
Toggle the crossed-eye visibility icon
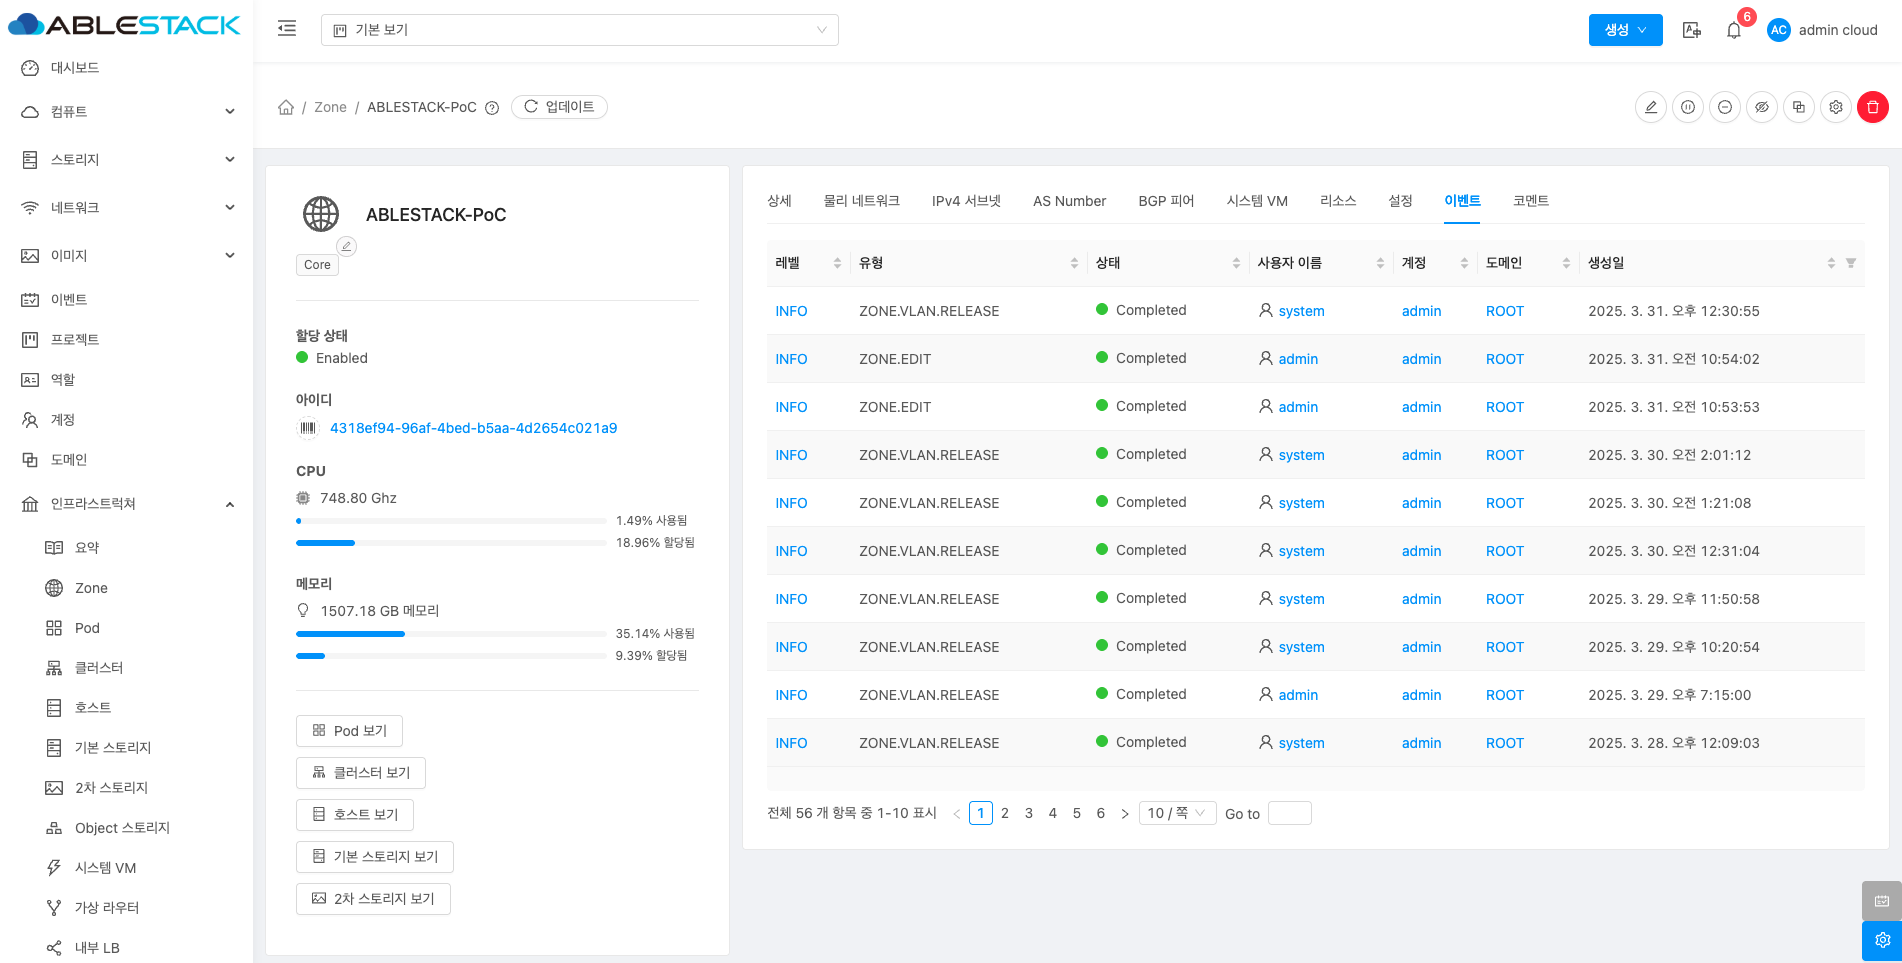click(x=1762, y=107)
